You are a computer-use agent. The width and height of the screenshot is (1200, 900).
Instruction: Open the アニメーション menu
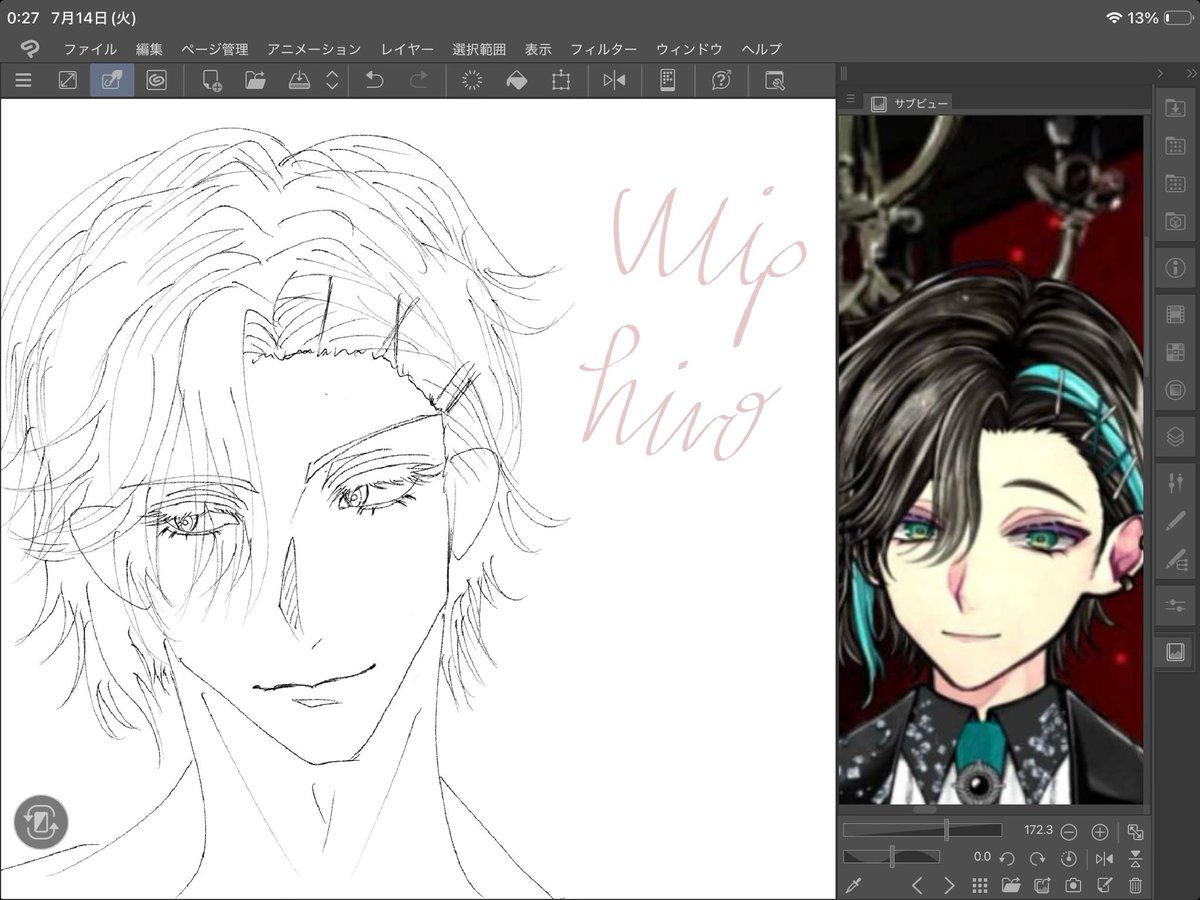point(314,49)
